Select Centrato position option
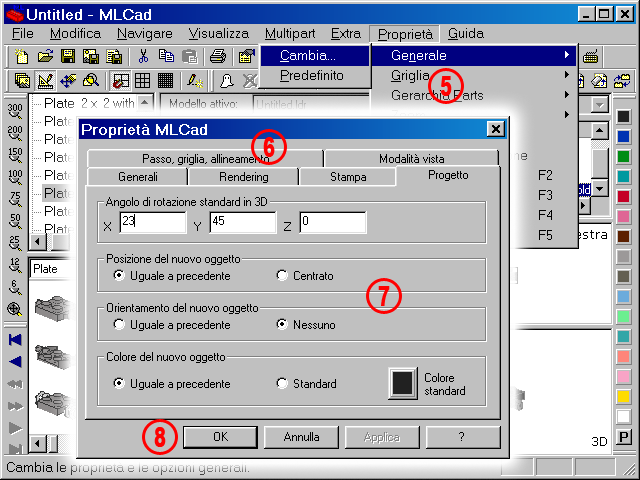The height and width of the screenshot is (480, 640). [x=305, y=276]
